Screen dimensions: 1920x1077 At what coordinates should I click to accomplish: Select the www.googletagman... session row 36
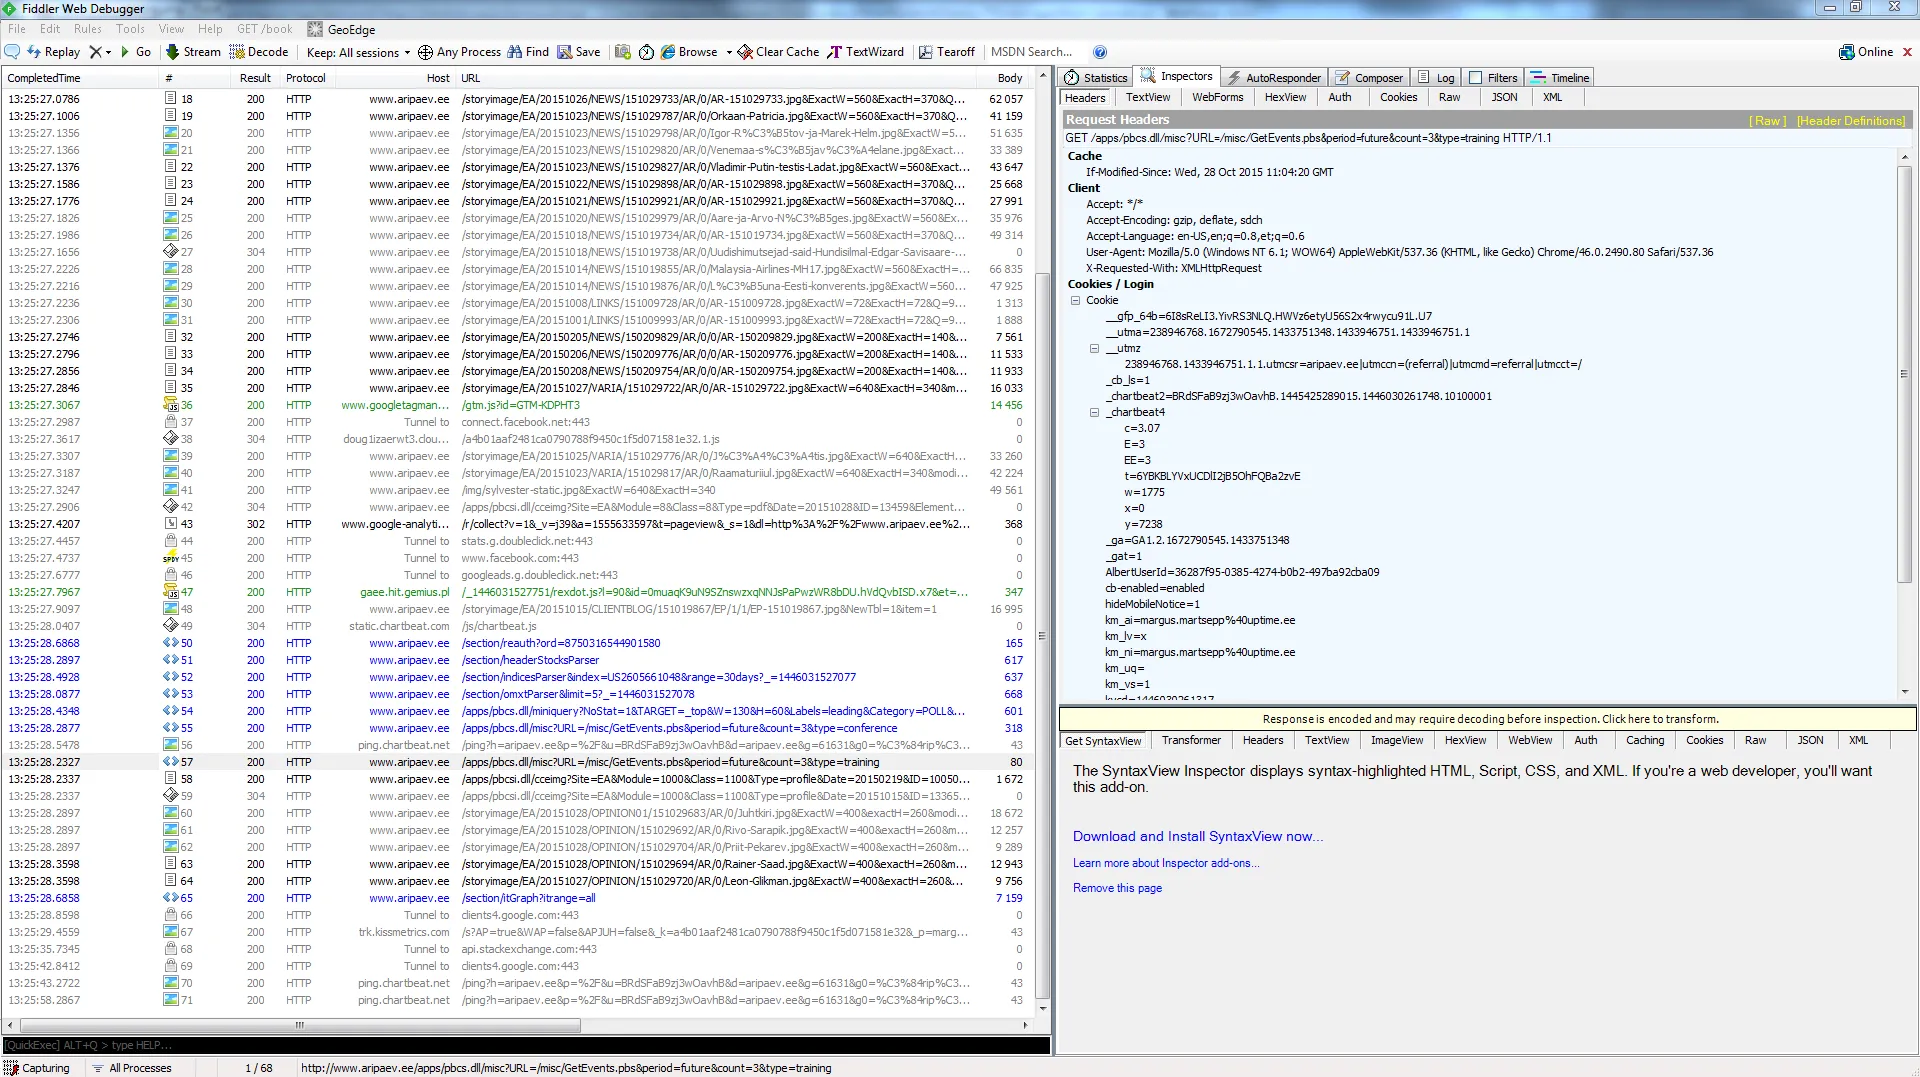(x=516, y=405)
